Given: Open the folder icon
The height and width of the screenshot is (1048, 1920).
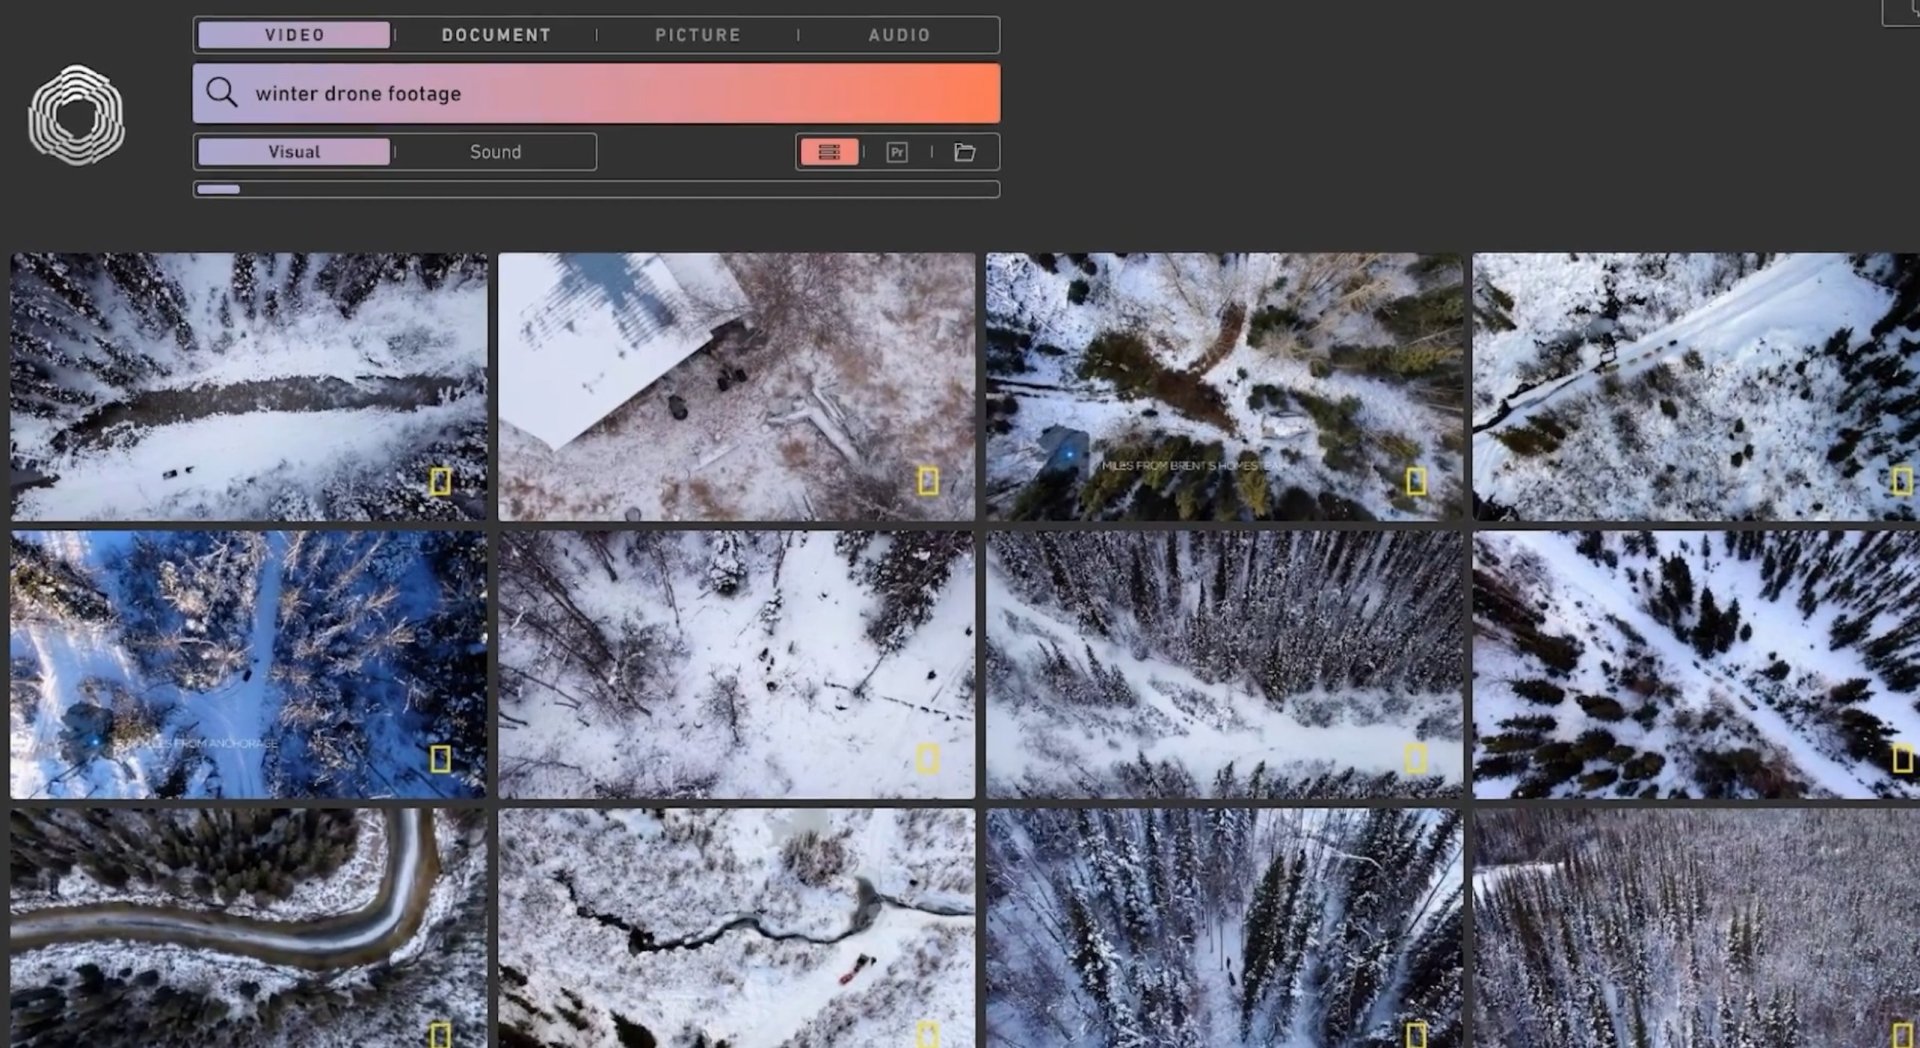Looking at the screenshot, I should (x=965, y=152).
